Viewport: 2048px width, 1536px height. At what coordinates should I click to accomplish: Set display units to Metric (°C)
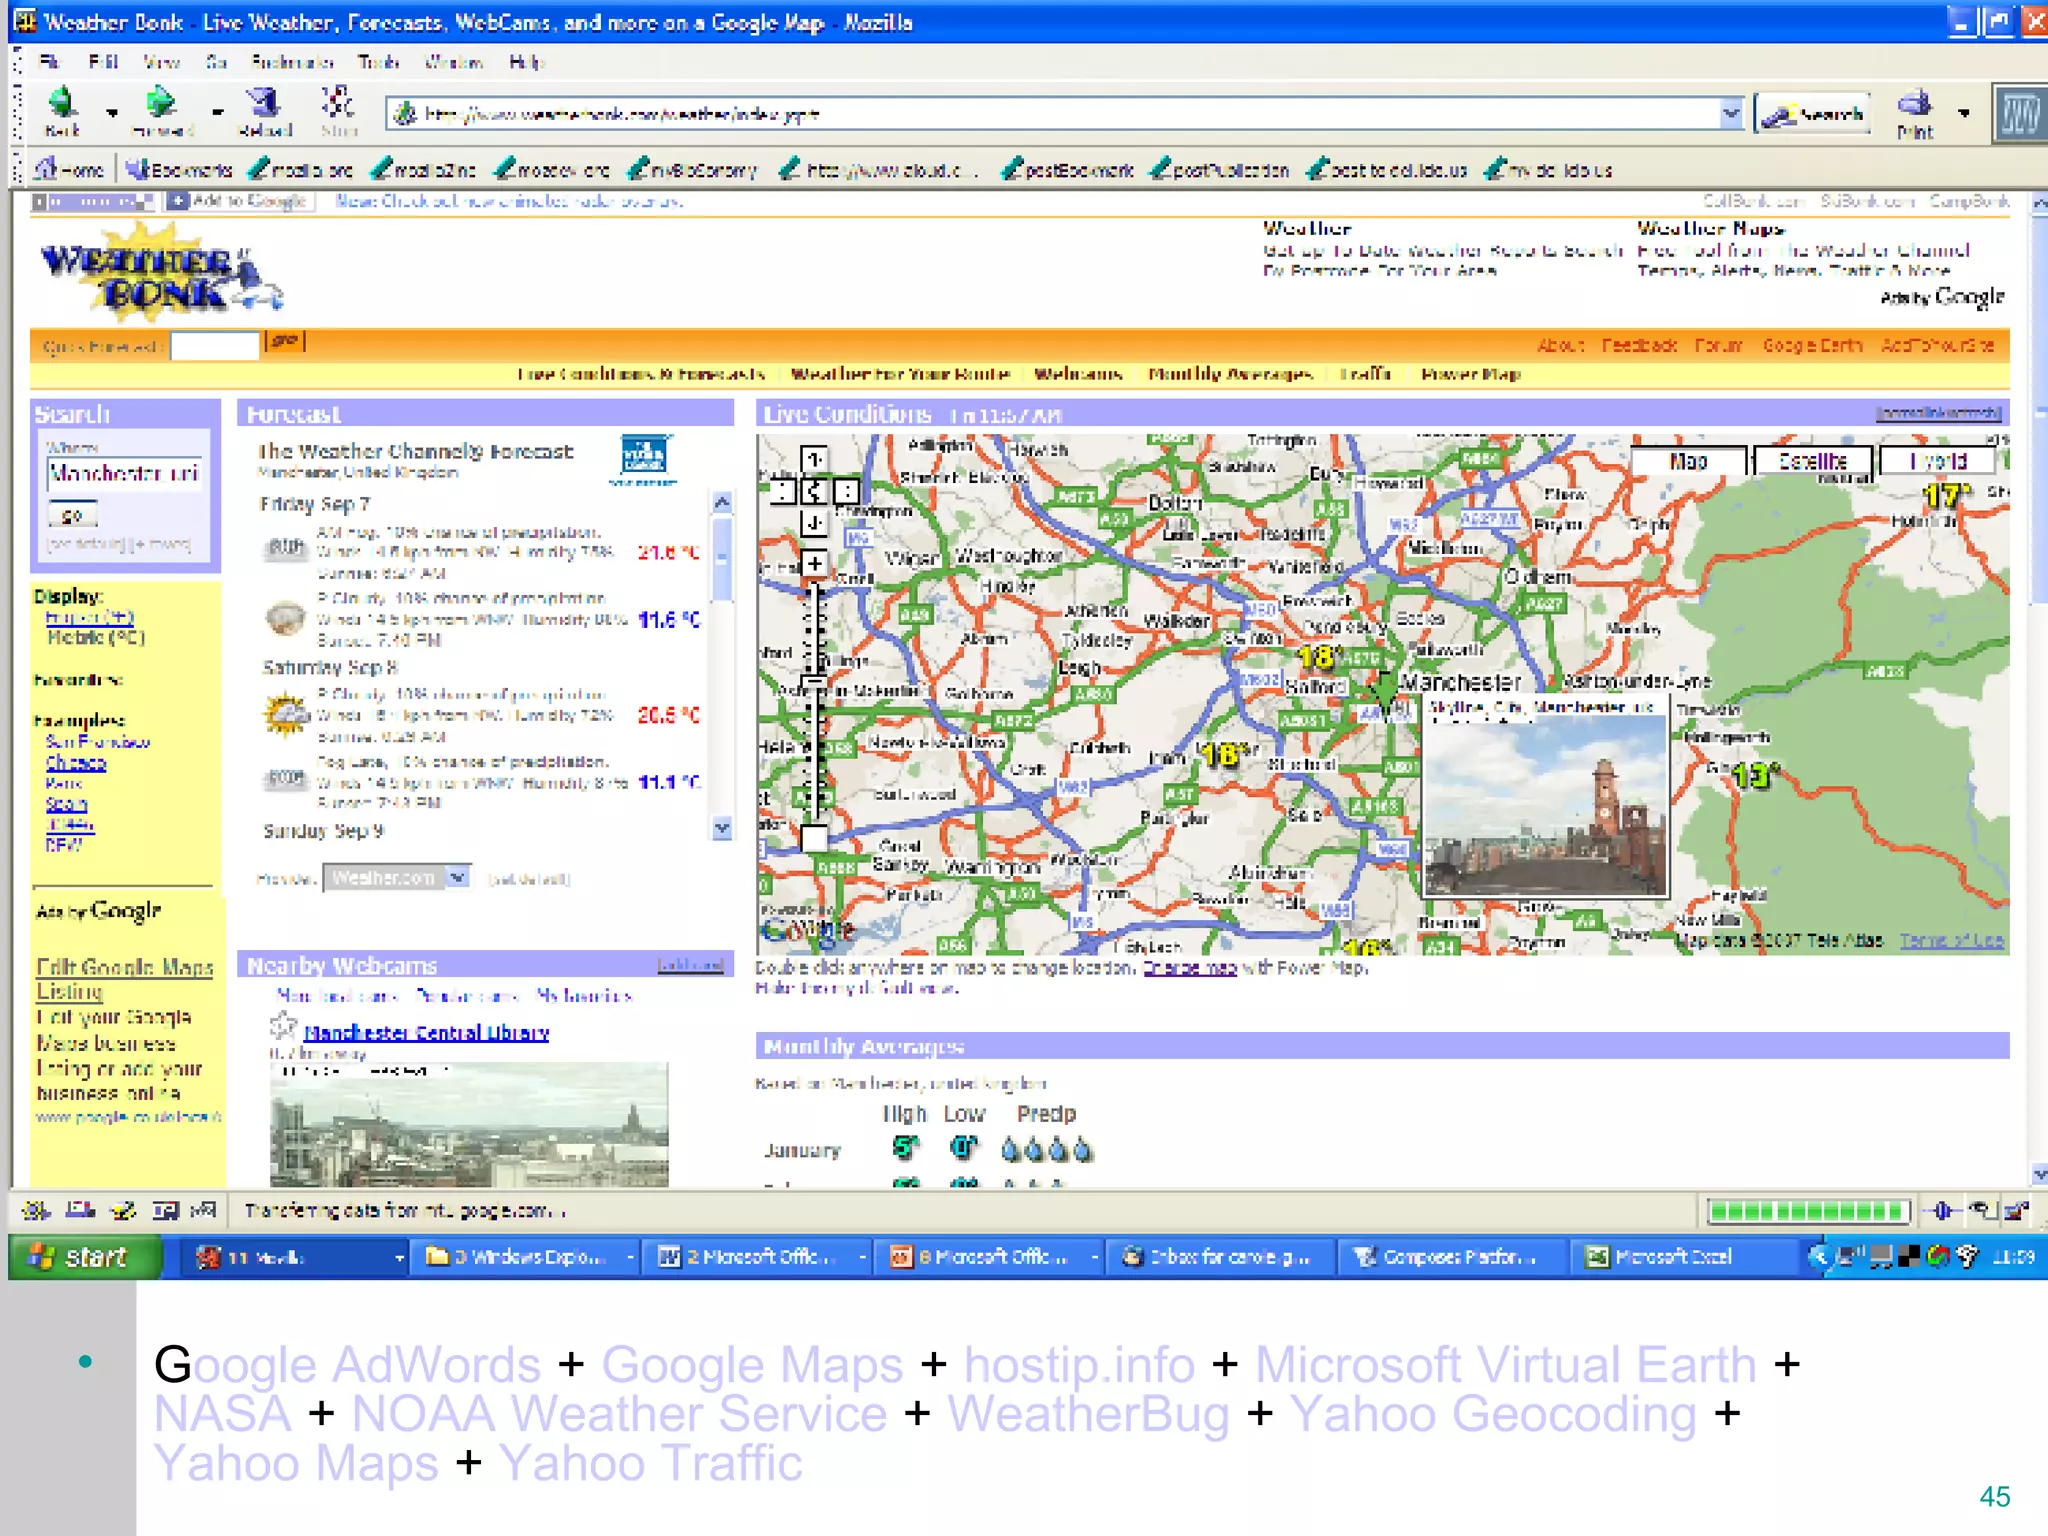click(96, 637)
